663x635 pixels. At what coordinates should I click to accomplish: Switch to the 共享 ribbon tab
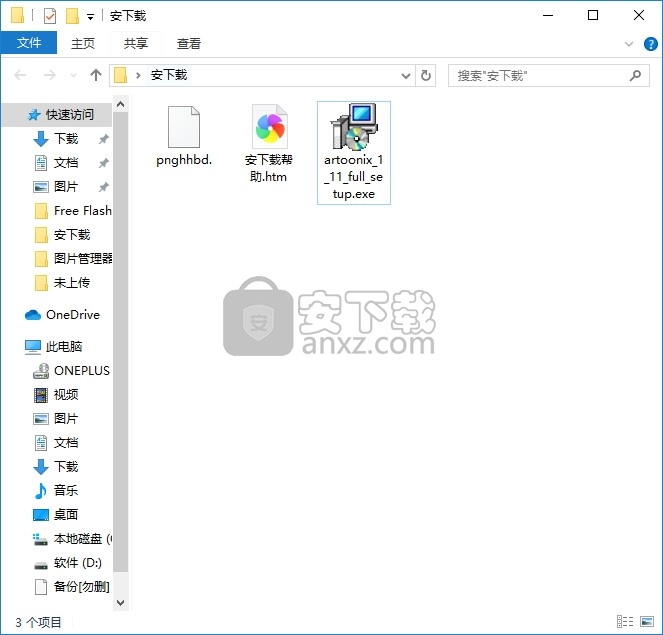136,43
